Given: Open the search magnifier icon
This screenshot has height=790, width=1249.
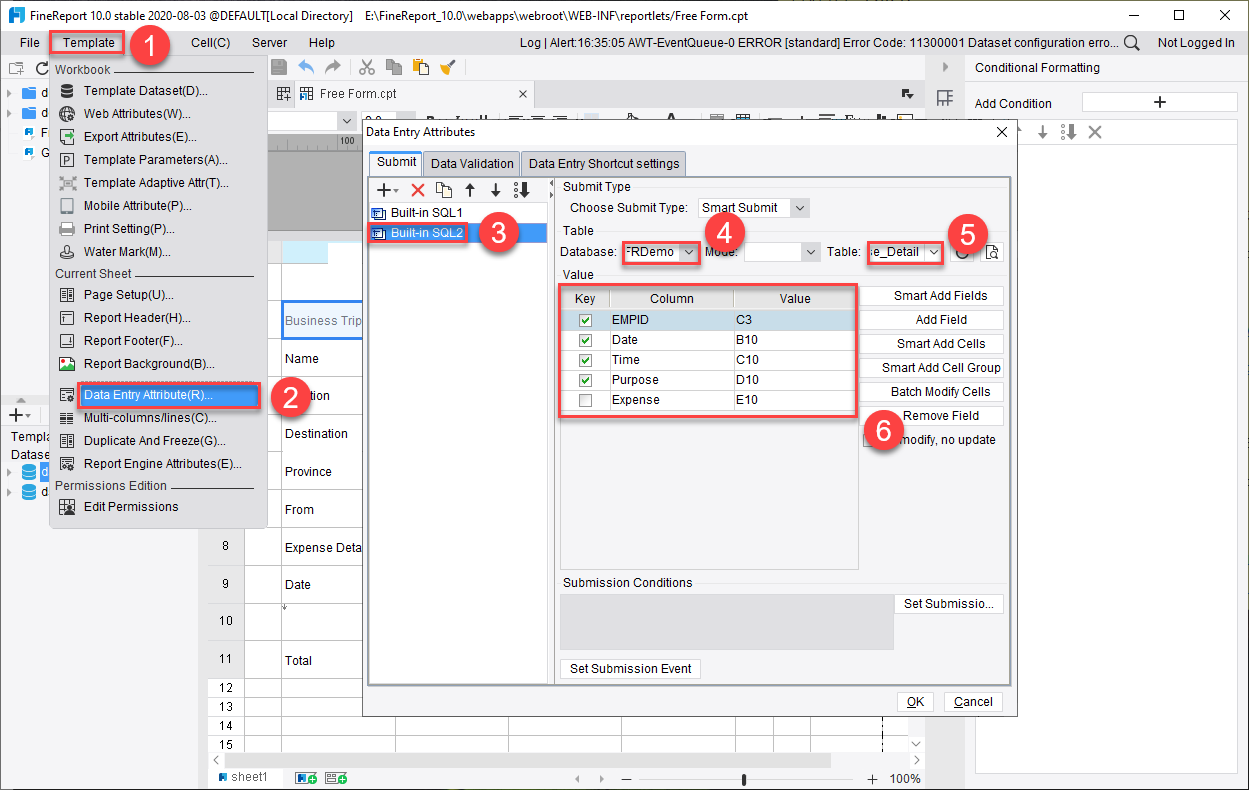Looking at the screenshot, I should tap(1131, 43).
